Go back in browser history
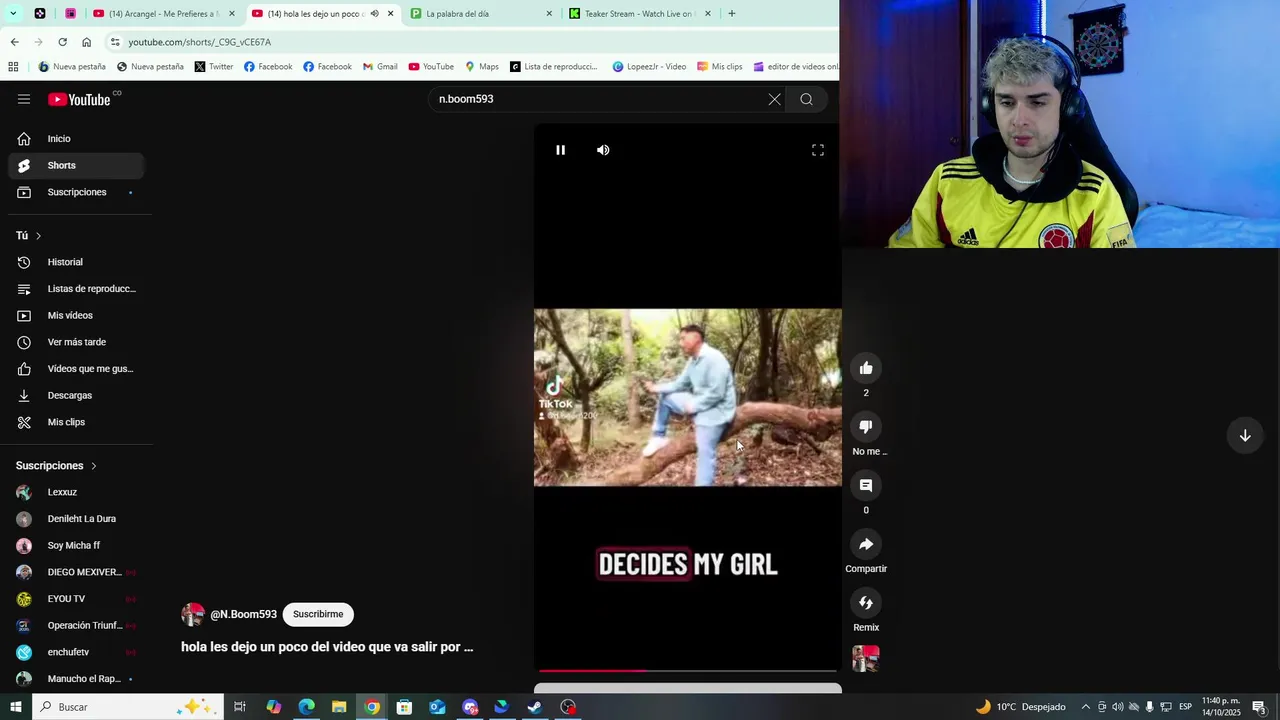This screenshot has height=720, width=1280. click(x=14, y=42)
